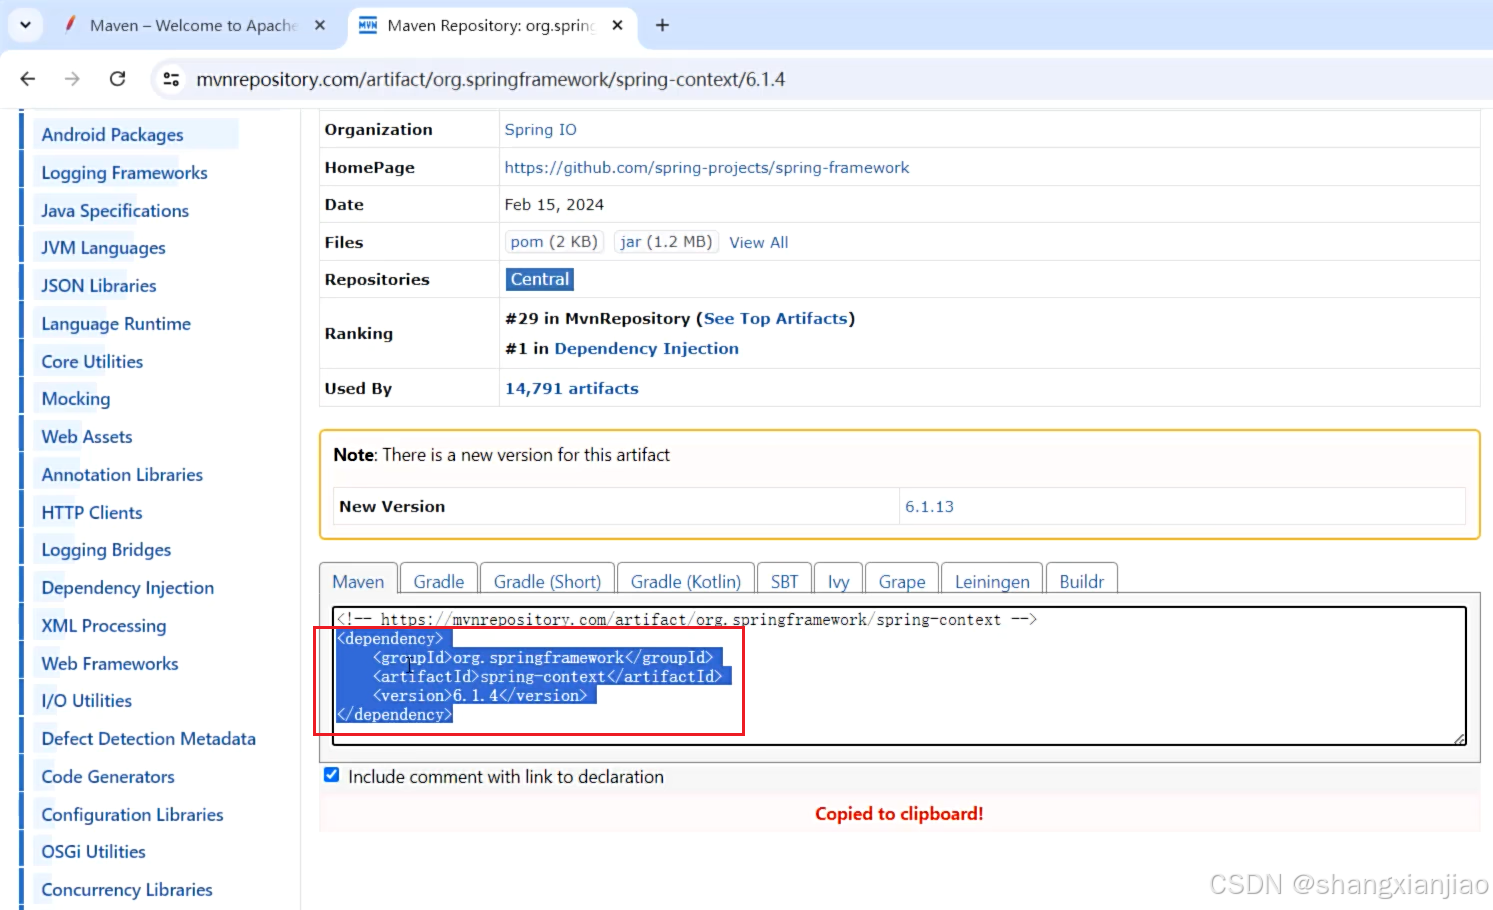Close the Maven Welcome to Apache tab
Screen dimensions: 1493x910
coord(320,25)
